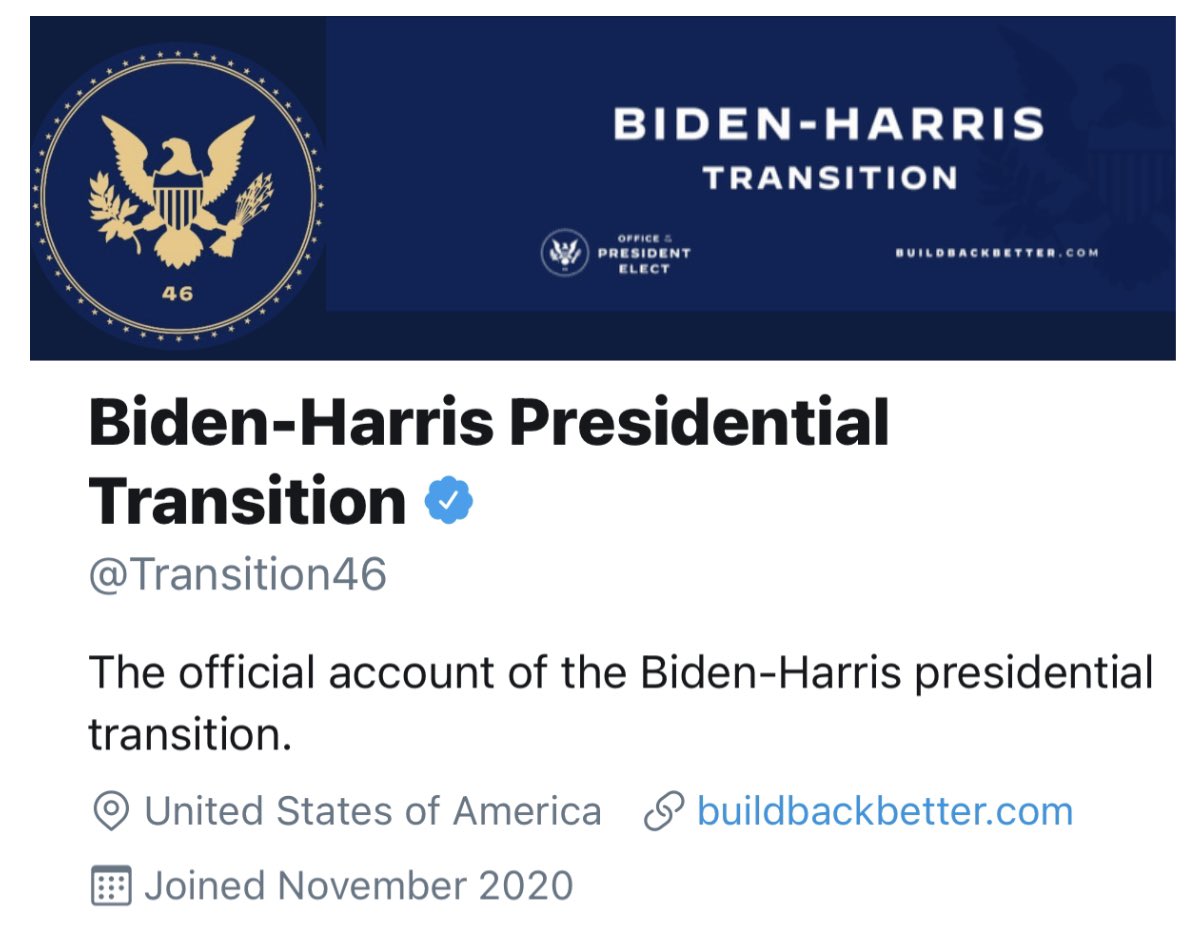Image resolution: width=1198 pixels, height=939 pixels.
Task: Click the chain link icon
Action: click(663, 811)
